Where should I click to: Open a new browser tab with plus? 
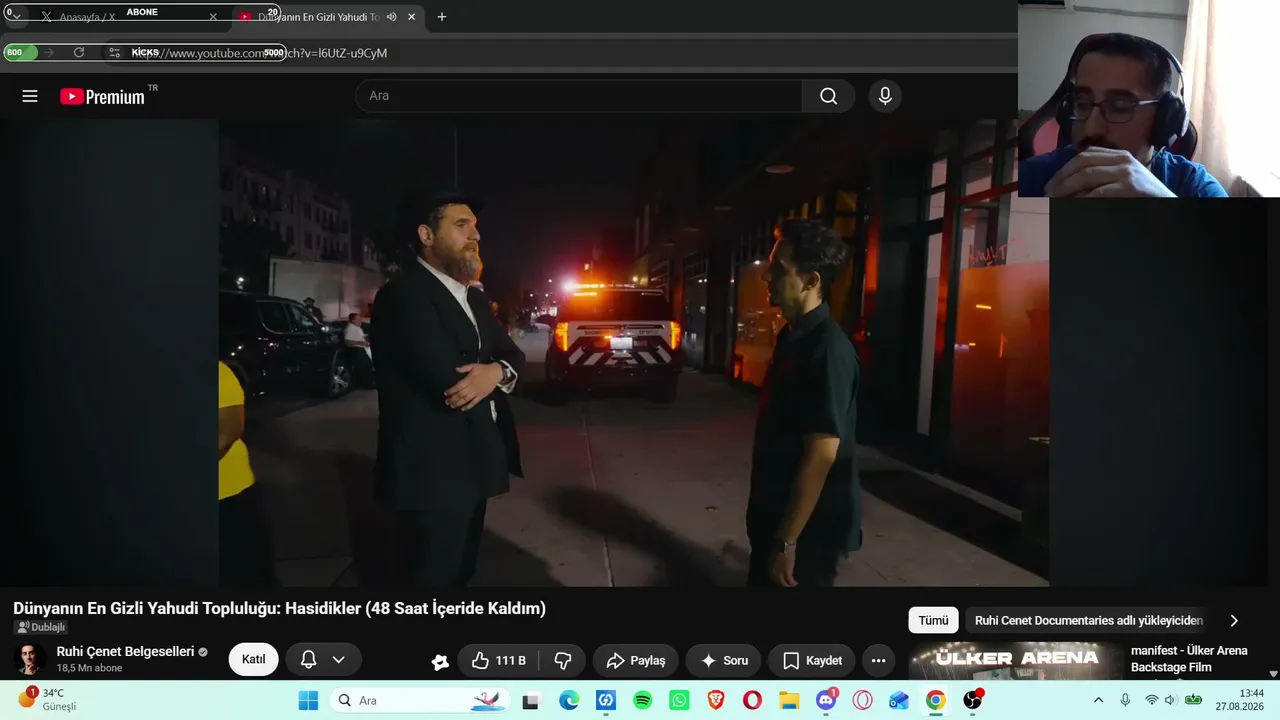441,17
